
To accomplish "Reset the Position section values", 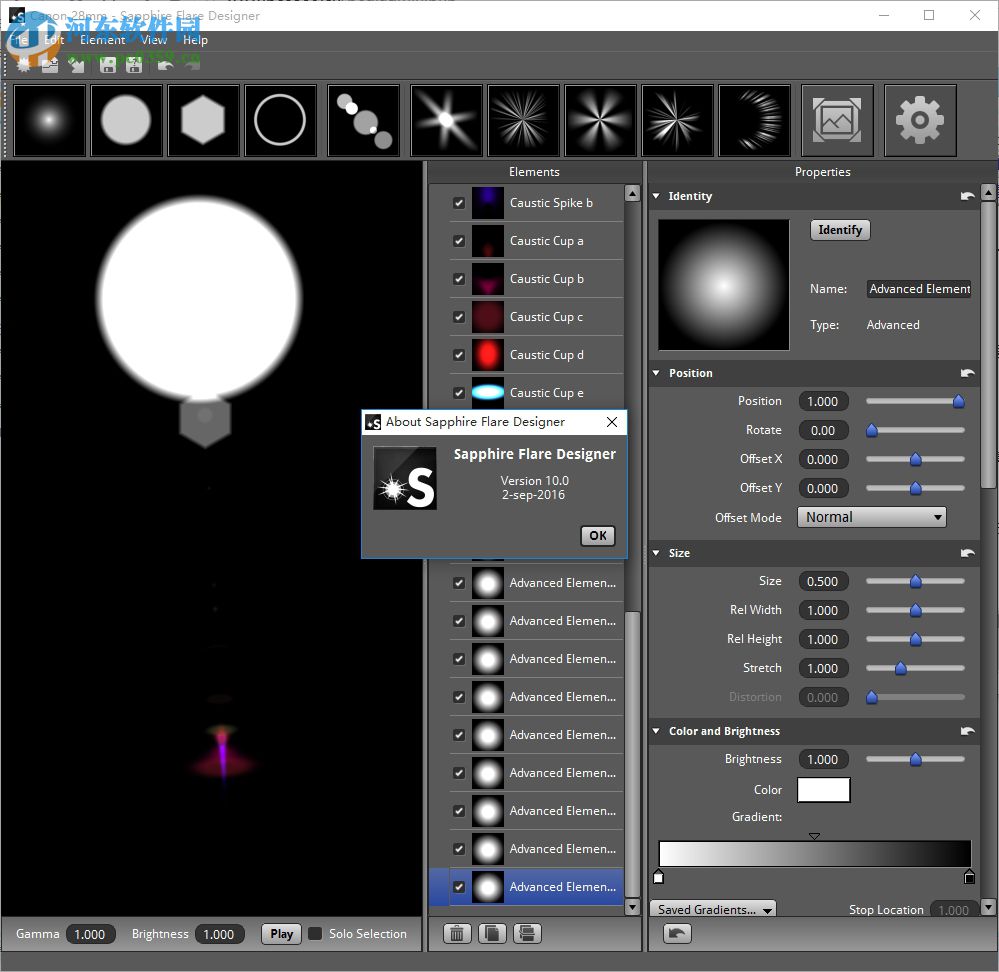I will tap(967, 373).
